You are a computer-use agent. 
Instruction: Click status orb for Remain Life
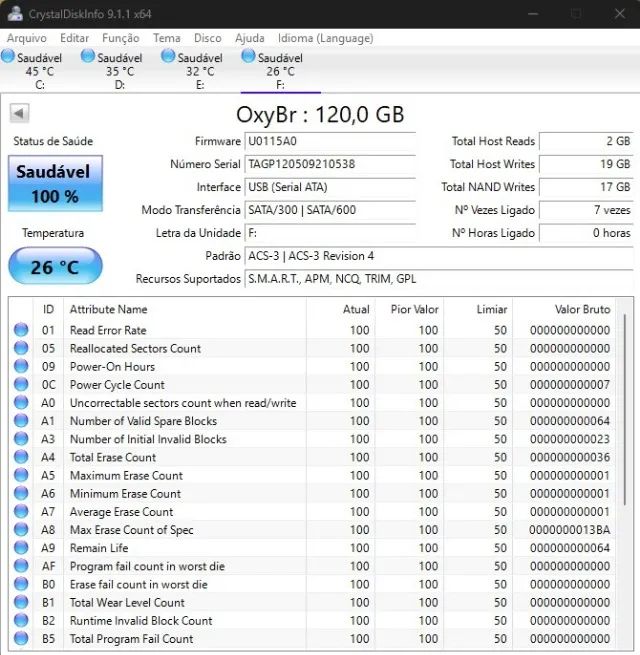pyautogui.click(x=21, y=548)
